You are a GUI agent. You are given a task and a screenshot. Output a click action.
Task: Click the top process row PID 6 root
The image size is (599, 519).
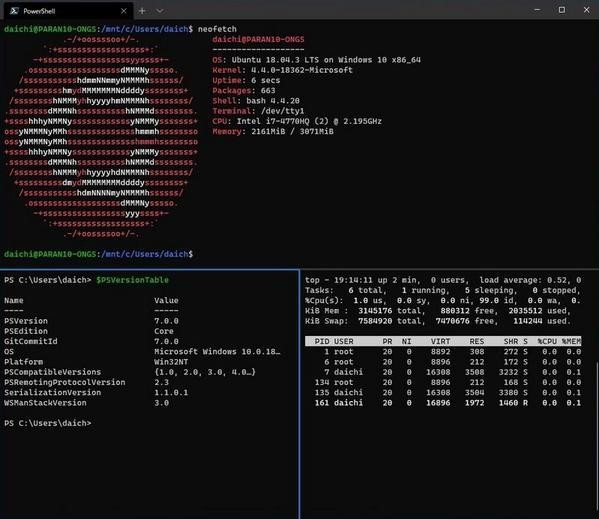pos(443,362)
